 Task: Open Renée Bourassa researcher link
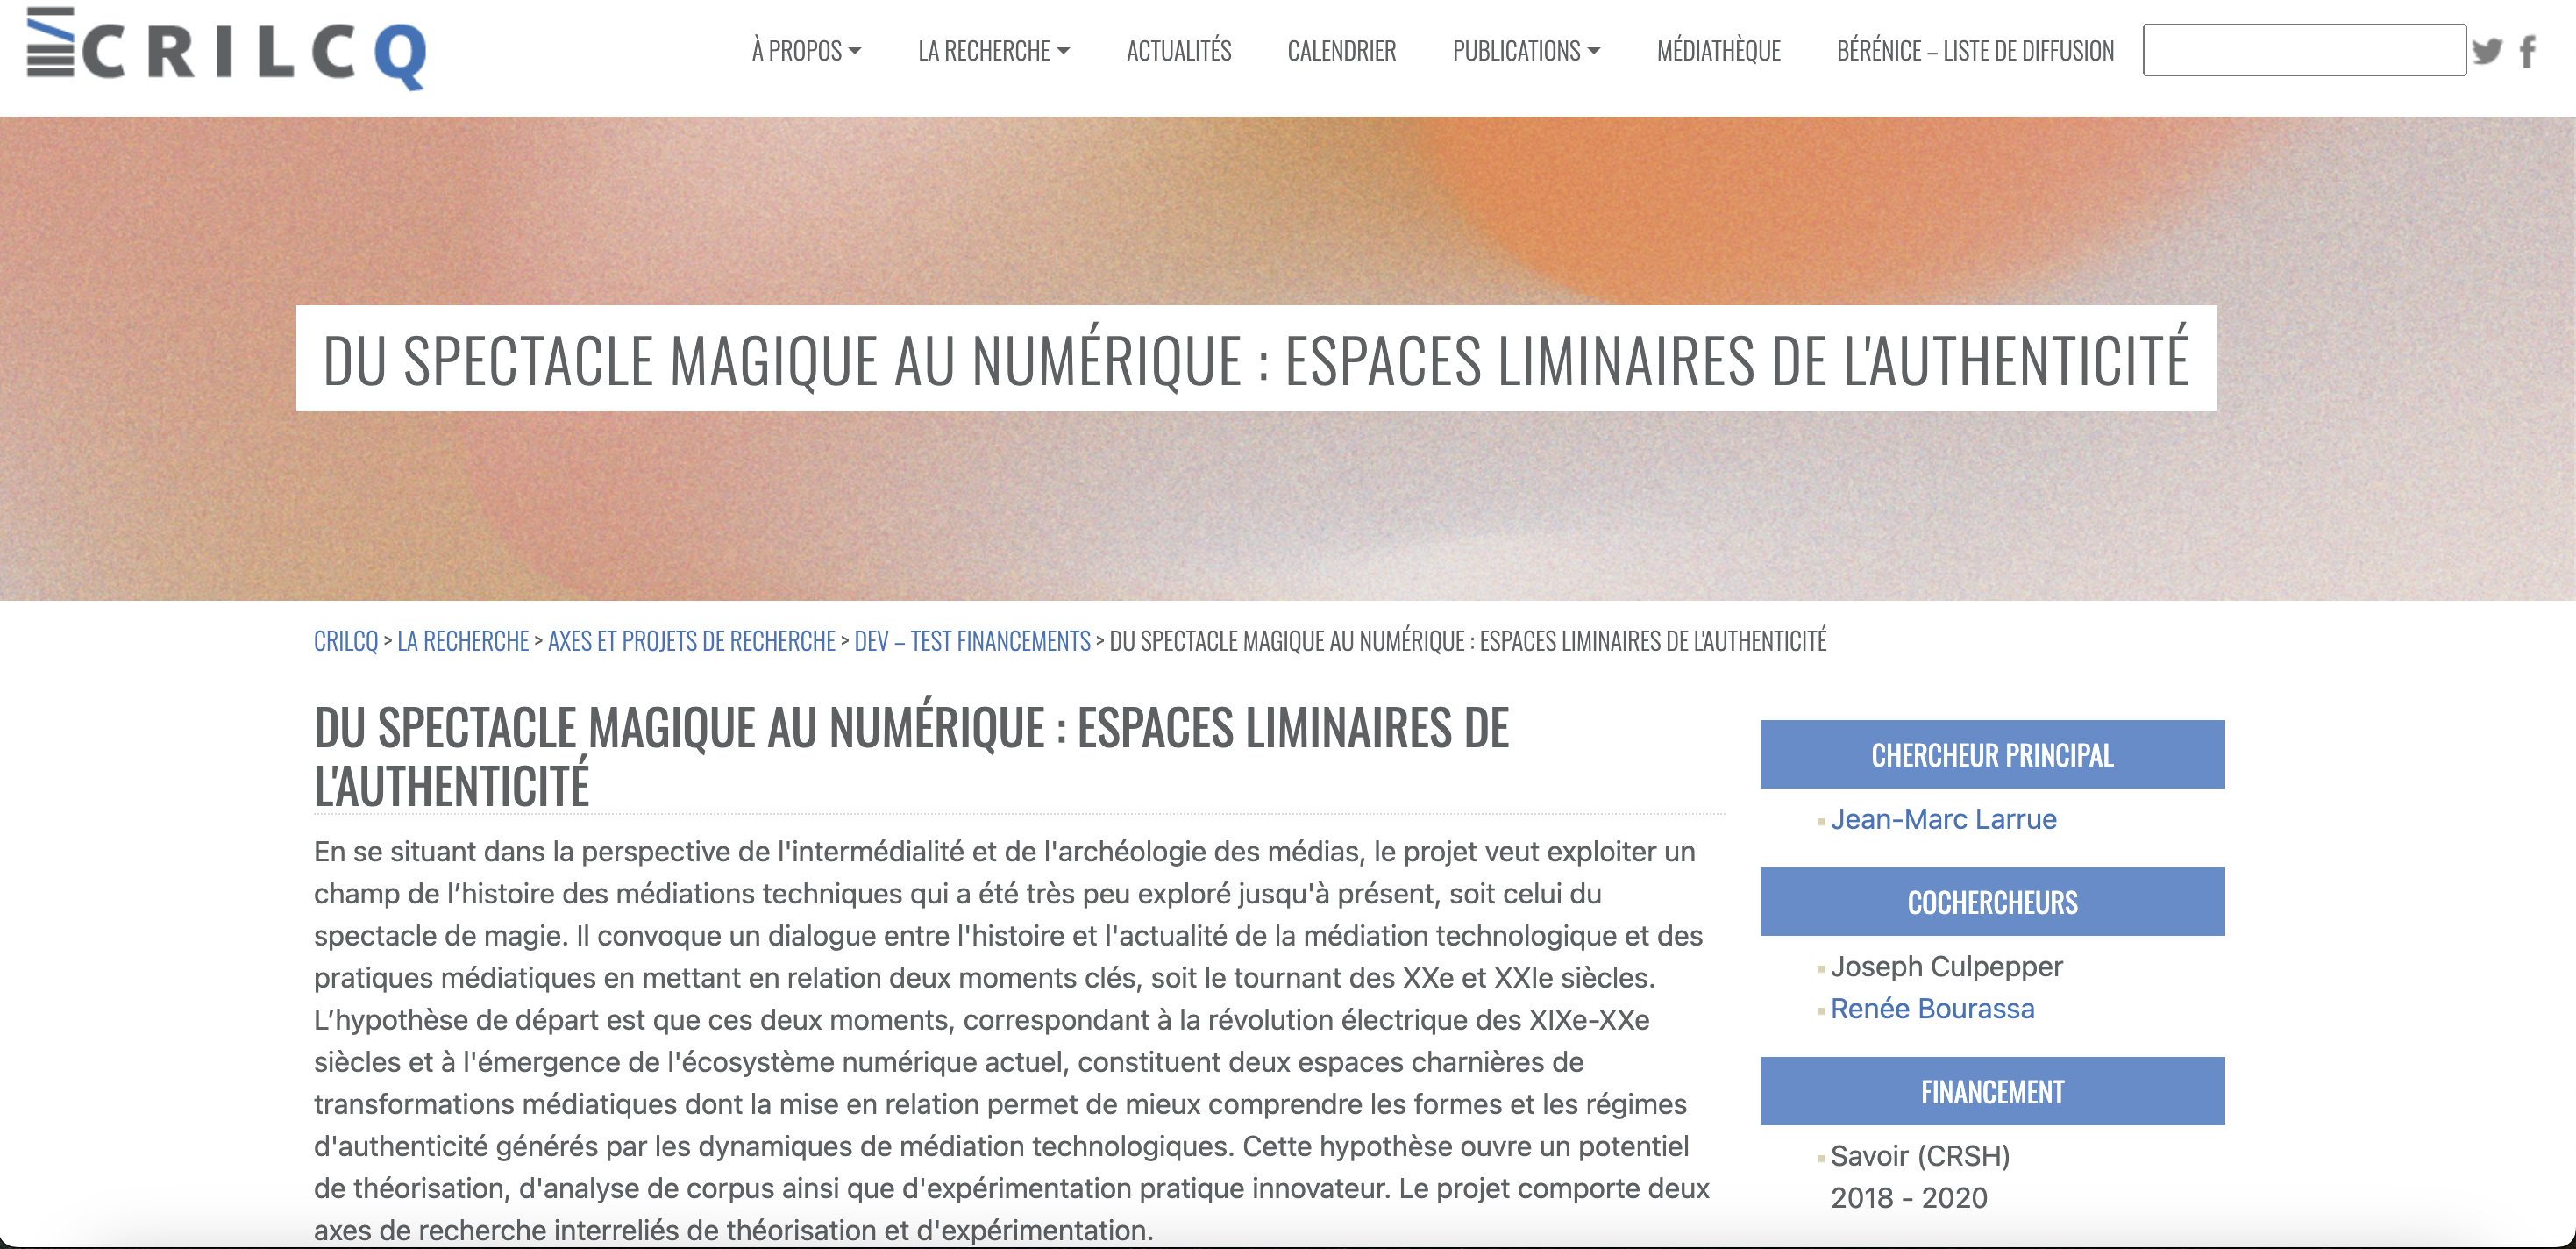click(1932, 1008)
